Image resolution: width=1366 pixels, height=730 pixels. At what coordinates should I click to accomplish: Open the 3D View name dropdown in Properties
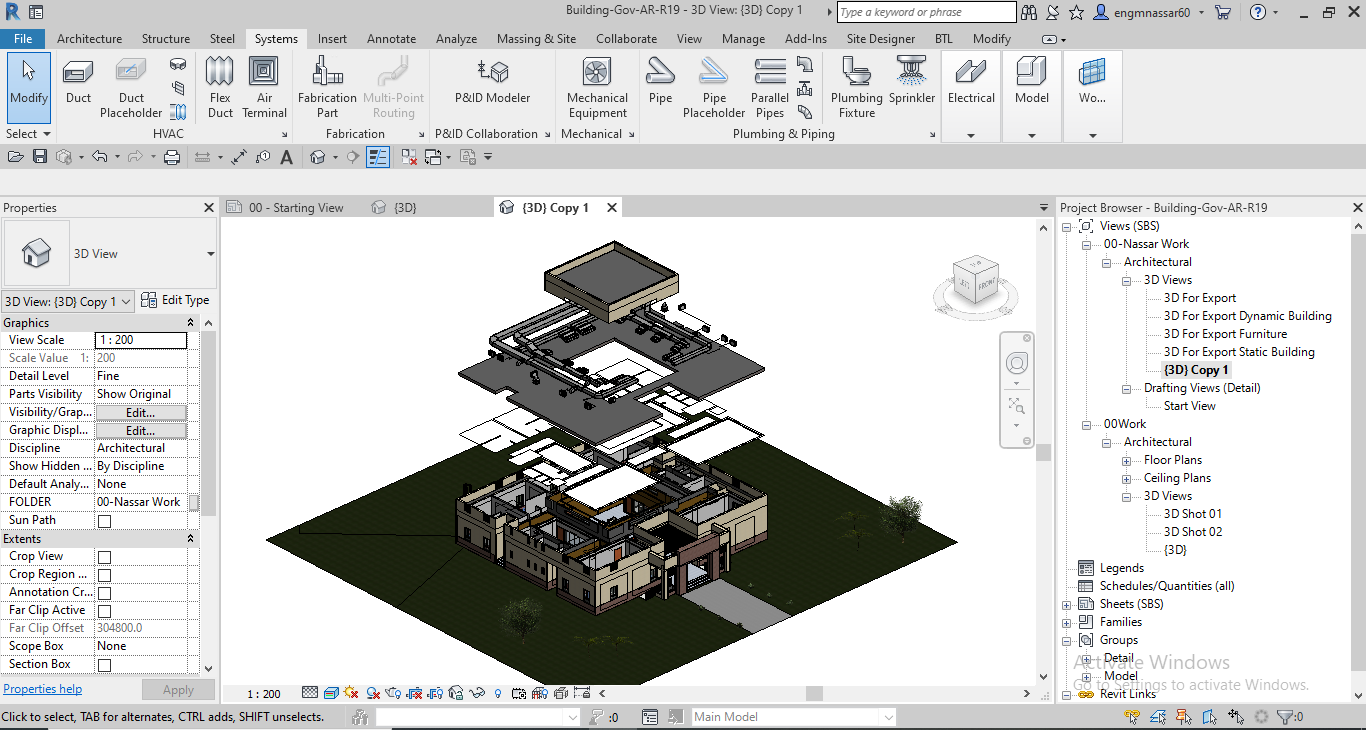click(x=128, y=300)
